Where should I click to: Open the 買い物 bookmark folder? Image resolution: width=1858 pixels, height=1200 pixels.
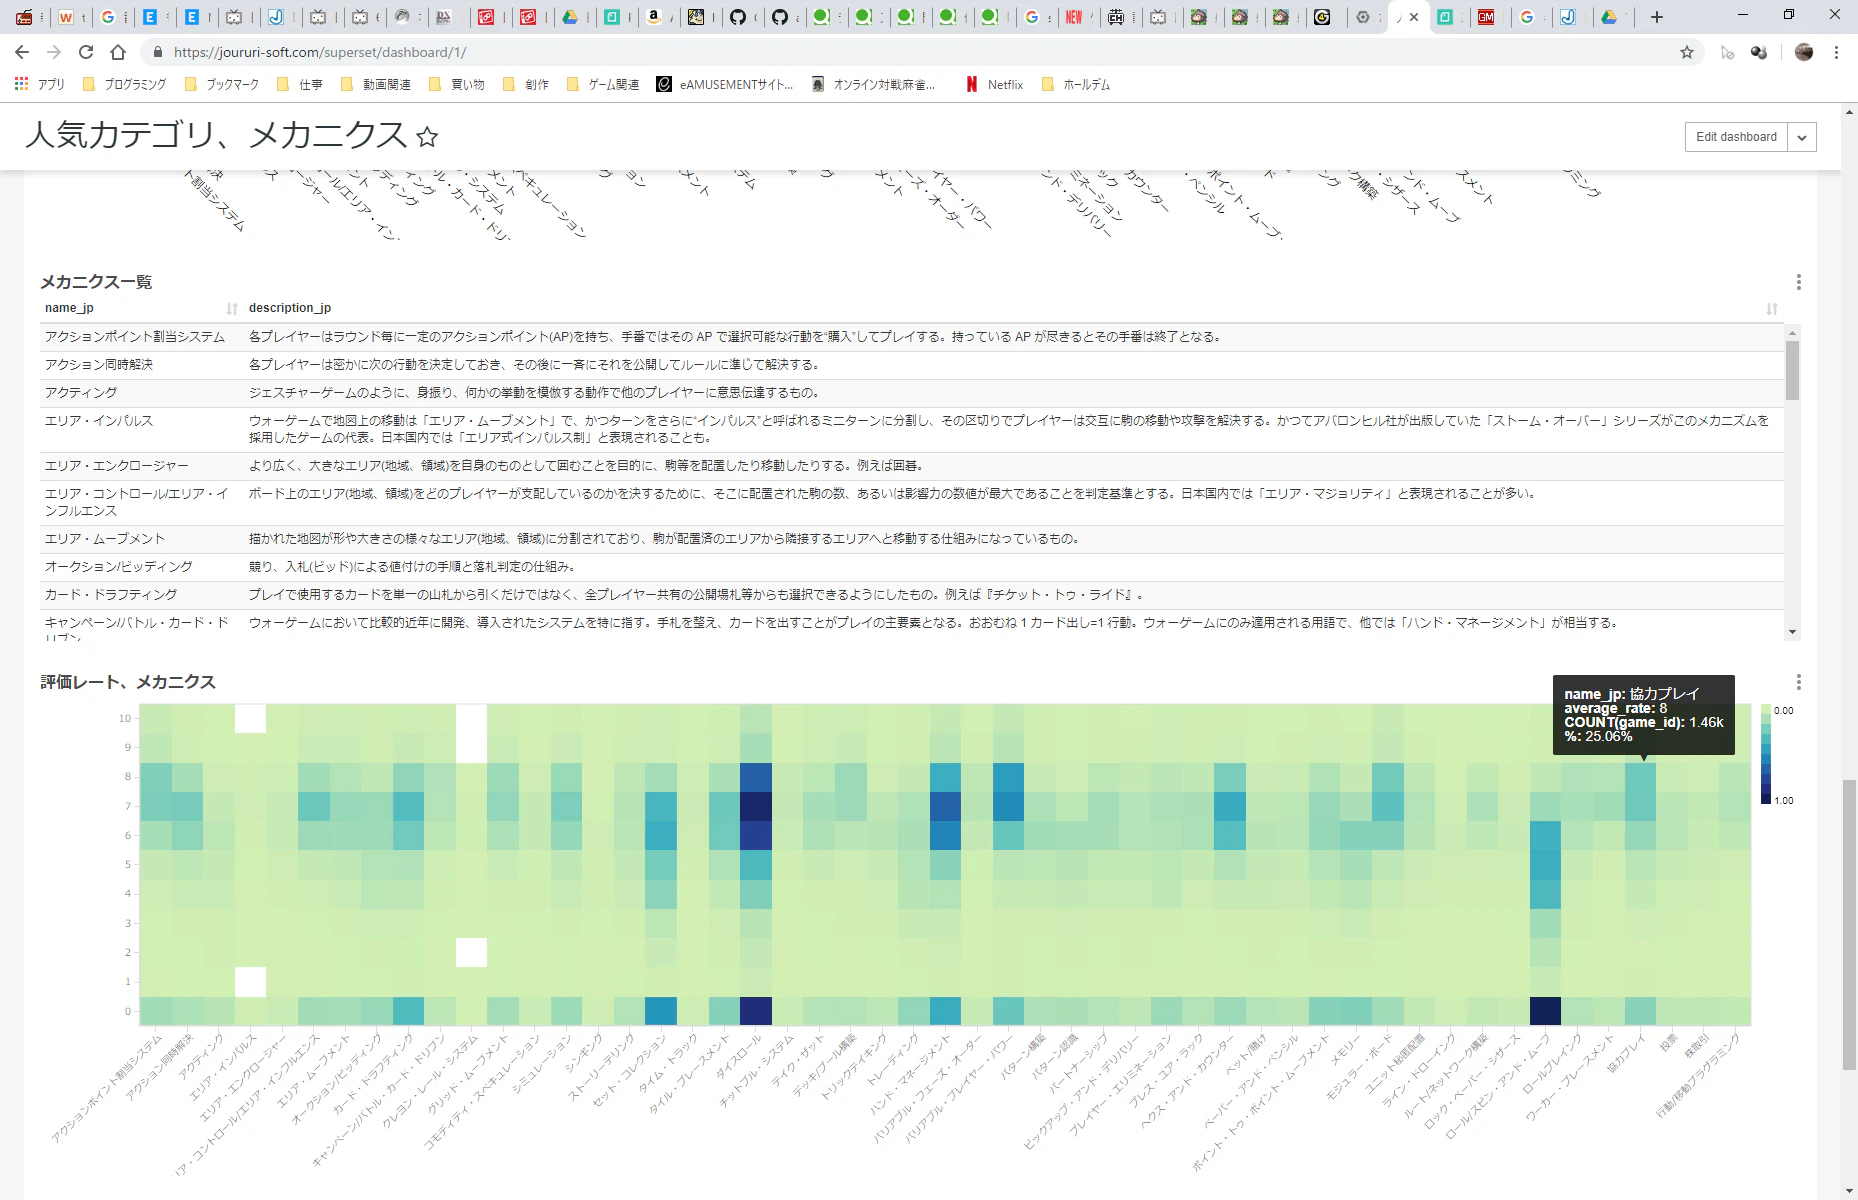[458, 85]
